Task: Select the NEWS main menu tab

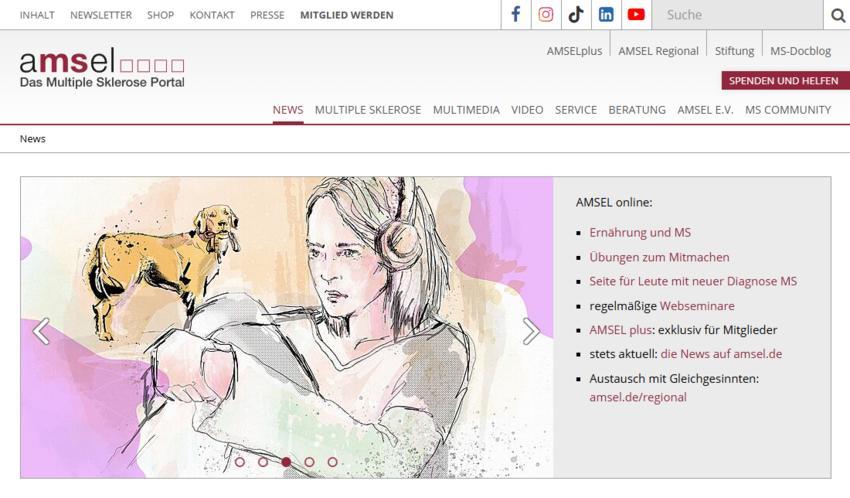Action: 288,110
